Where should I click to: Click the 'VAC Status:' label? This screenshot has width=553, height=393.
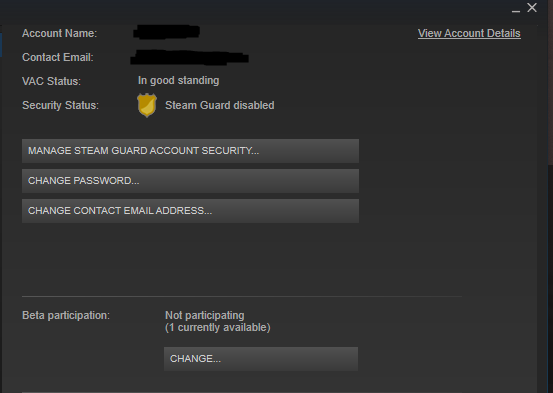point(51,81)
